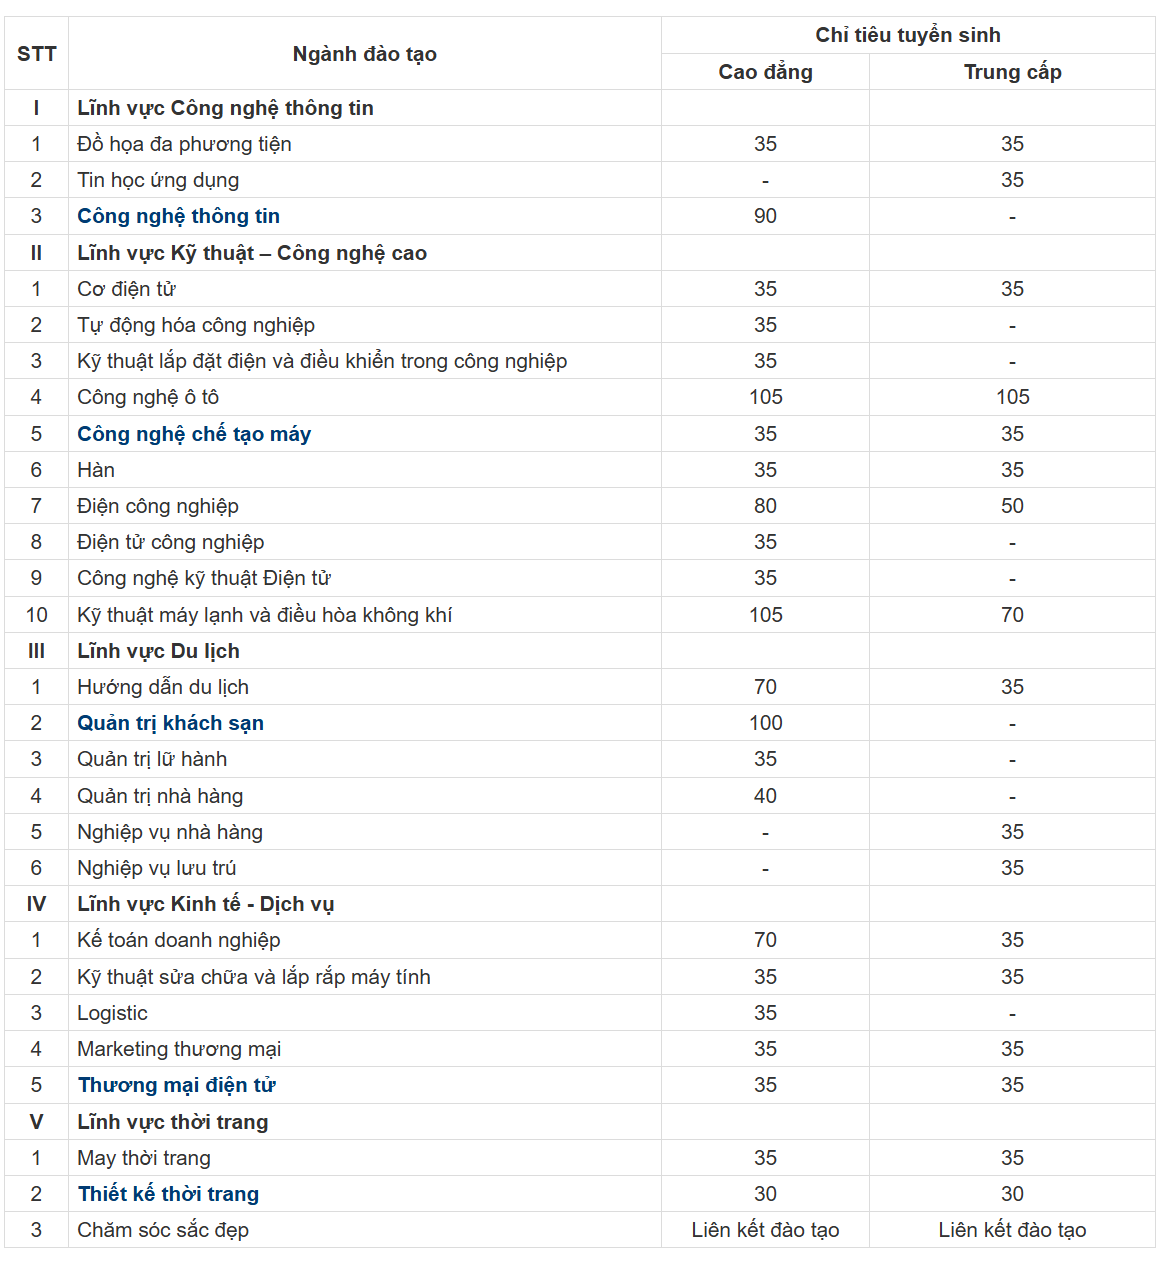The width and height of the screenshot is (1162, 1267).
Task: Click the Logistic program name
Action: point(112,1013)
